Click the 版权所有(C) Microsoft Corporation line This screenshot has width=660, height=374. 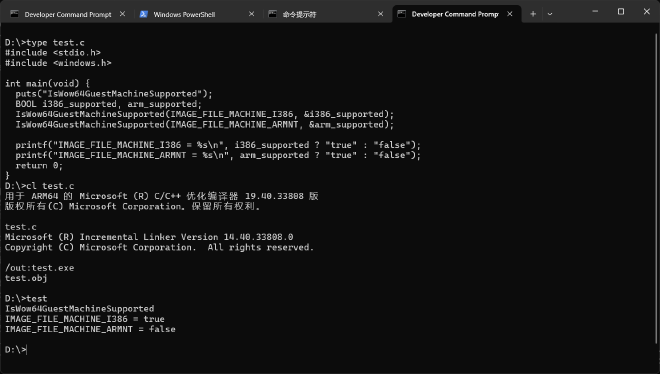[133, 206]
